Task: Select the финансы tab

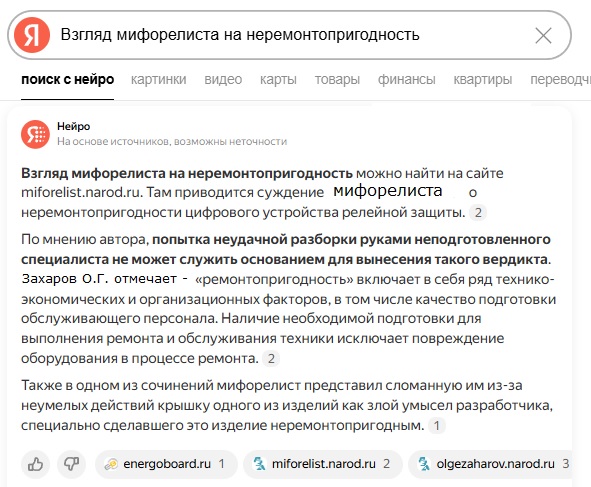Action: coord(407,79)
